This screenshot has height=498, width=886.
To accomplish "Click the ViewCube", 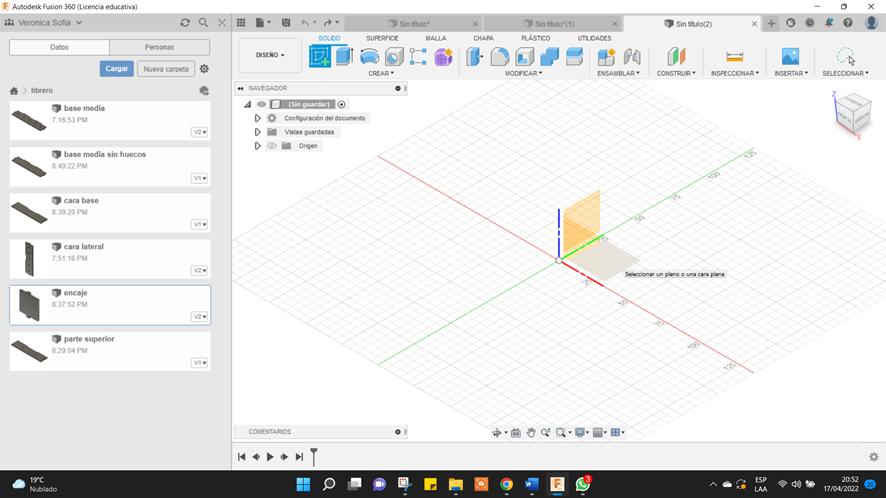I will click(853, 113).
